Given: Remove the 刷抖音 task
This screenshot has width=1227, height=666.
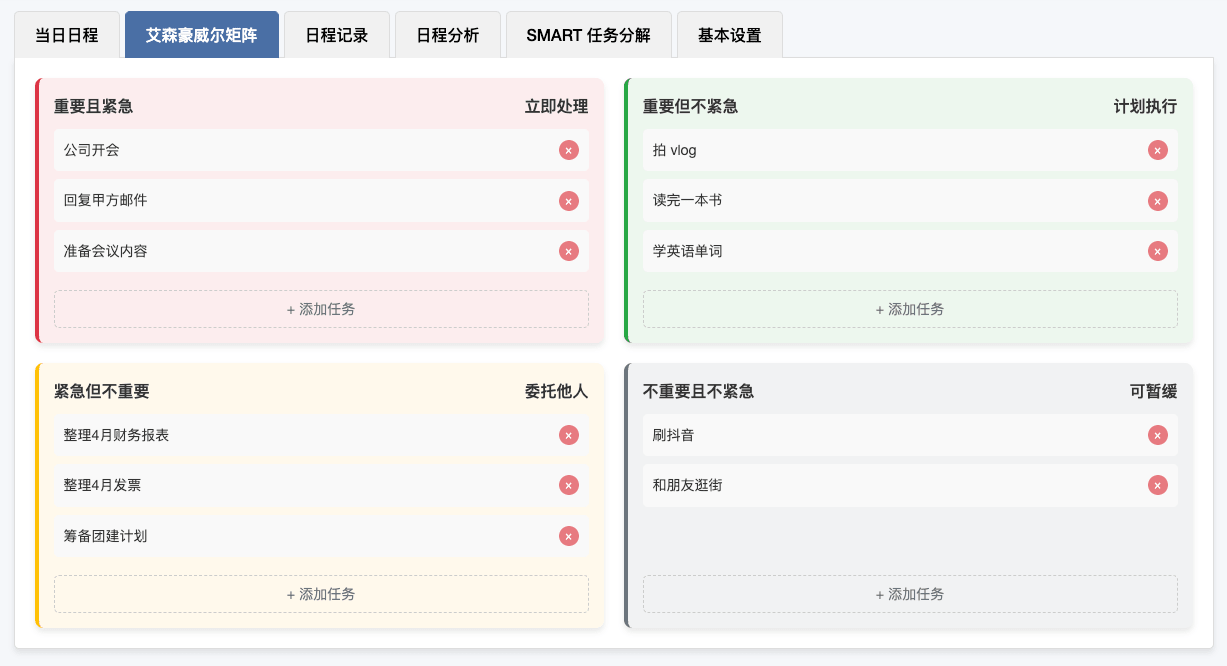Looking at the screenshot, I should coord(1157,435).
